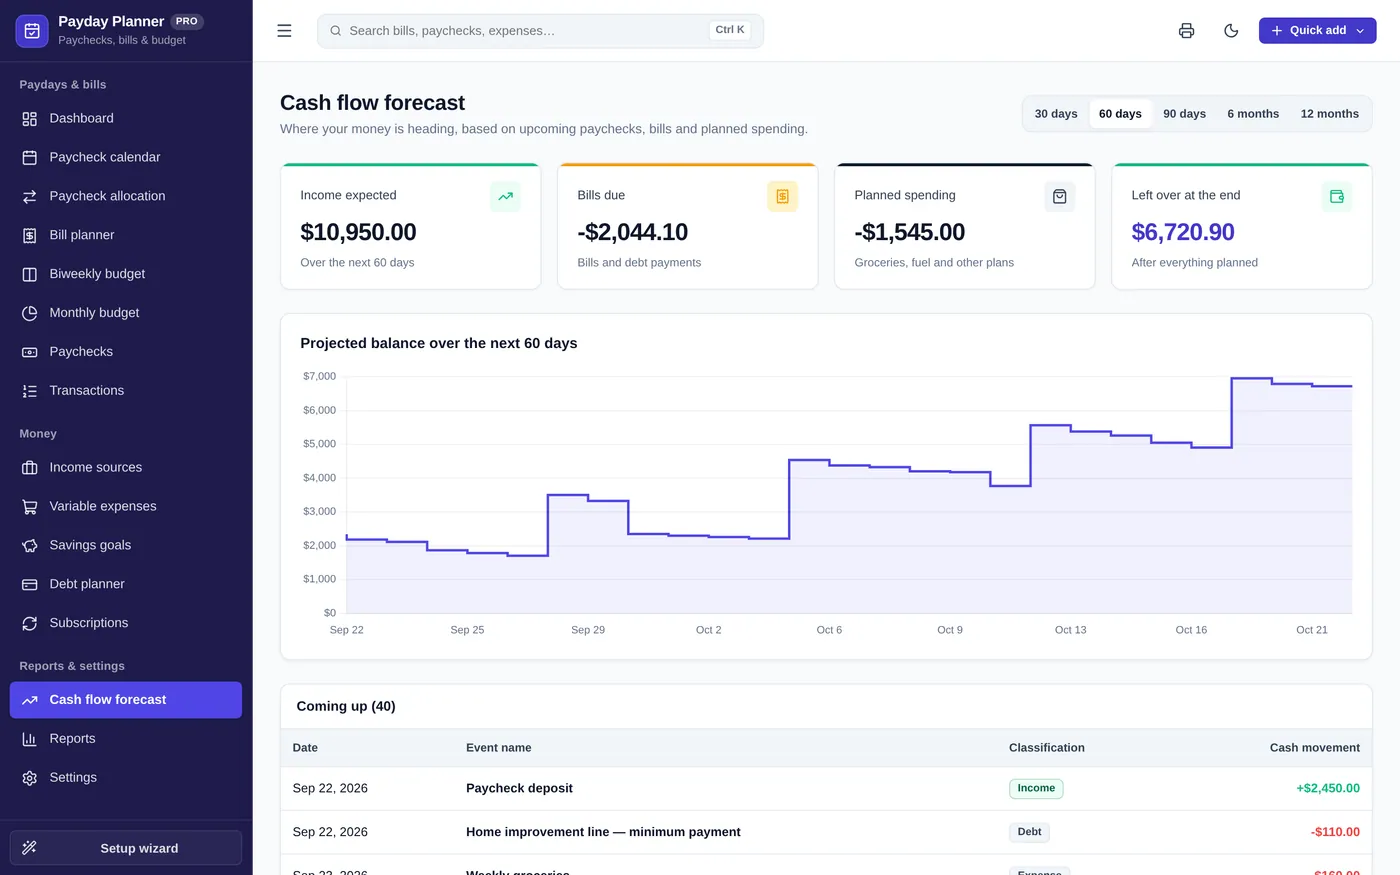
Task: Toggle dark mode moon icon
Action: click(x=1231, y=31)
